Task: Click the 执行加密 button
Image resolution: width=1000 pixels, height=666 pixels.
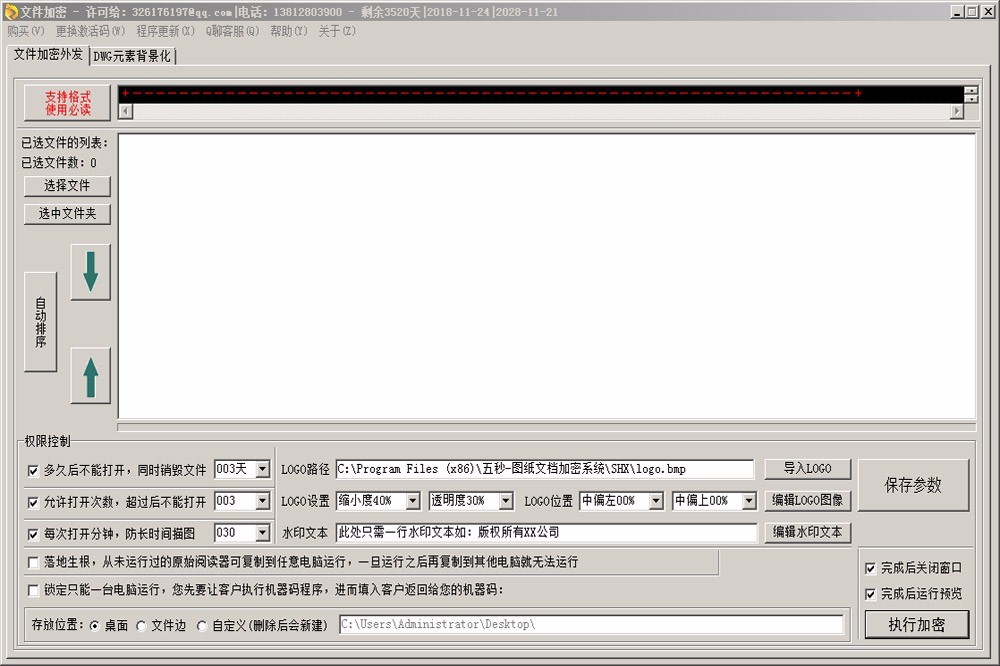Action: tap(914, 625)
